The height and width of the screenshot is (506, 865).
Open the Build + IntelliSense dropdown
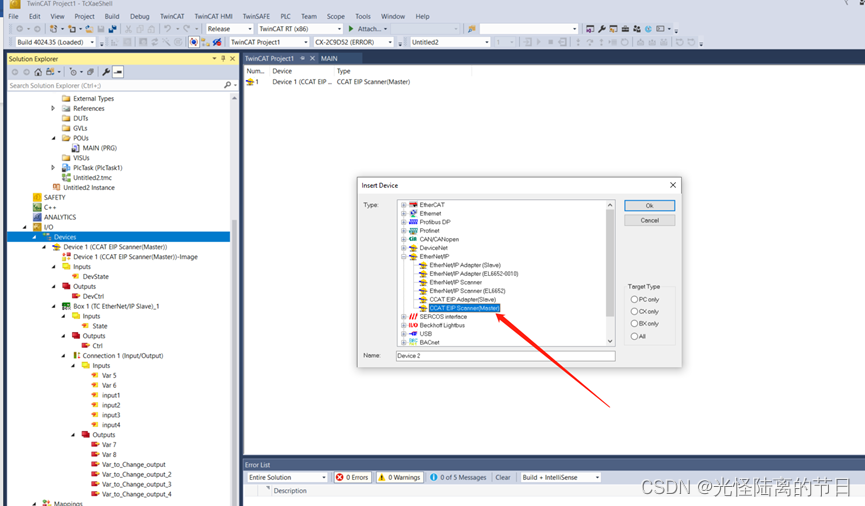coord(597,477)
